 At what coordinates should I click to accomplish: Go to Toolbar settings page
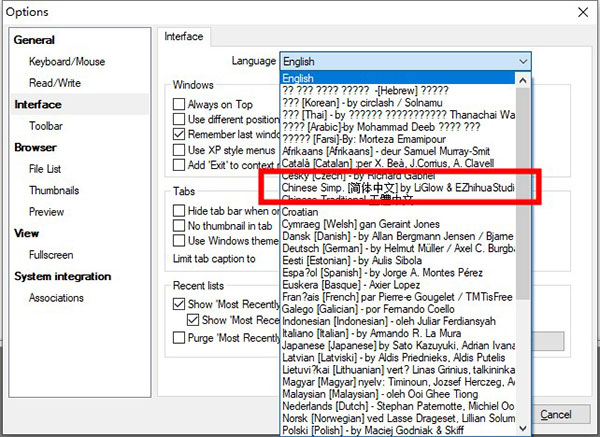pos(46,126)
